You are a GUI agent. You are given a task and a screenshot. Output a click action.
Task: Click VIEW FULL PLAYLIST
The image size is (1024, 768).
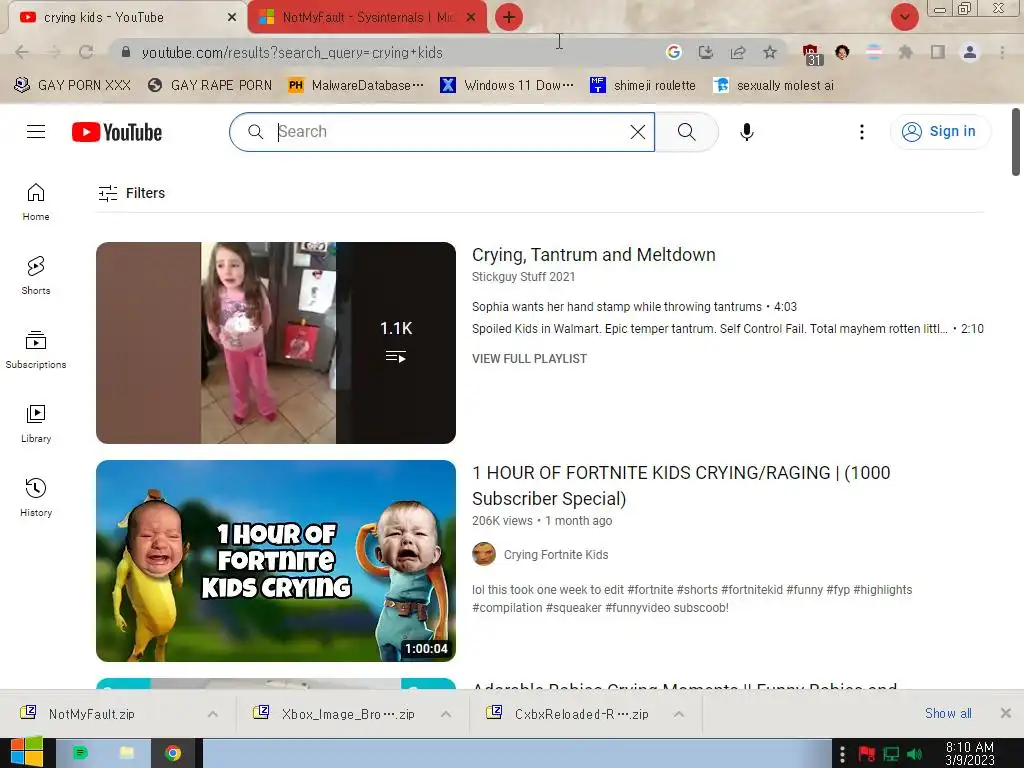pyautogui.click(x=530, y=359)
